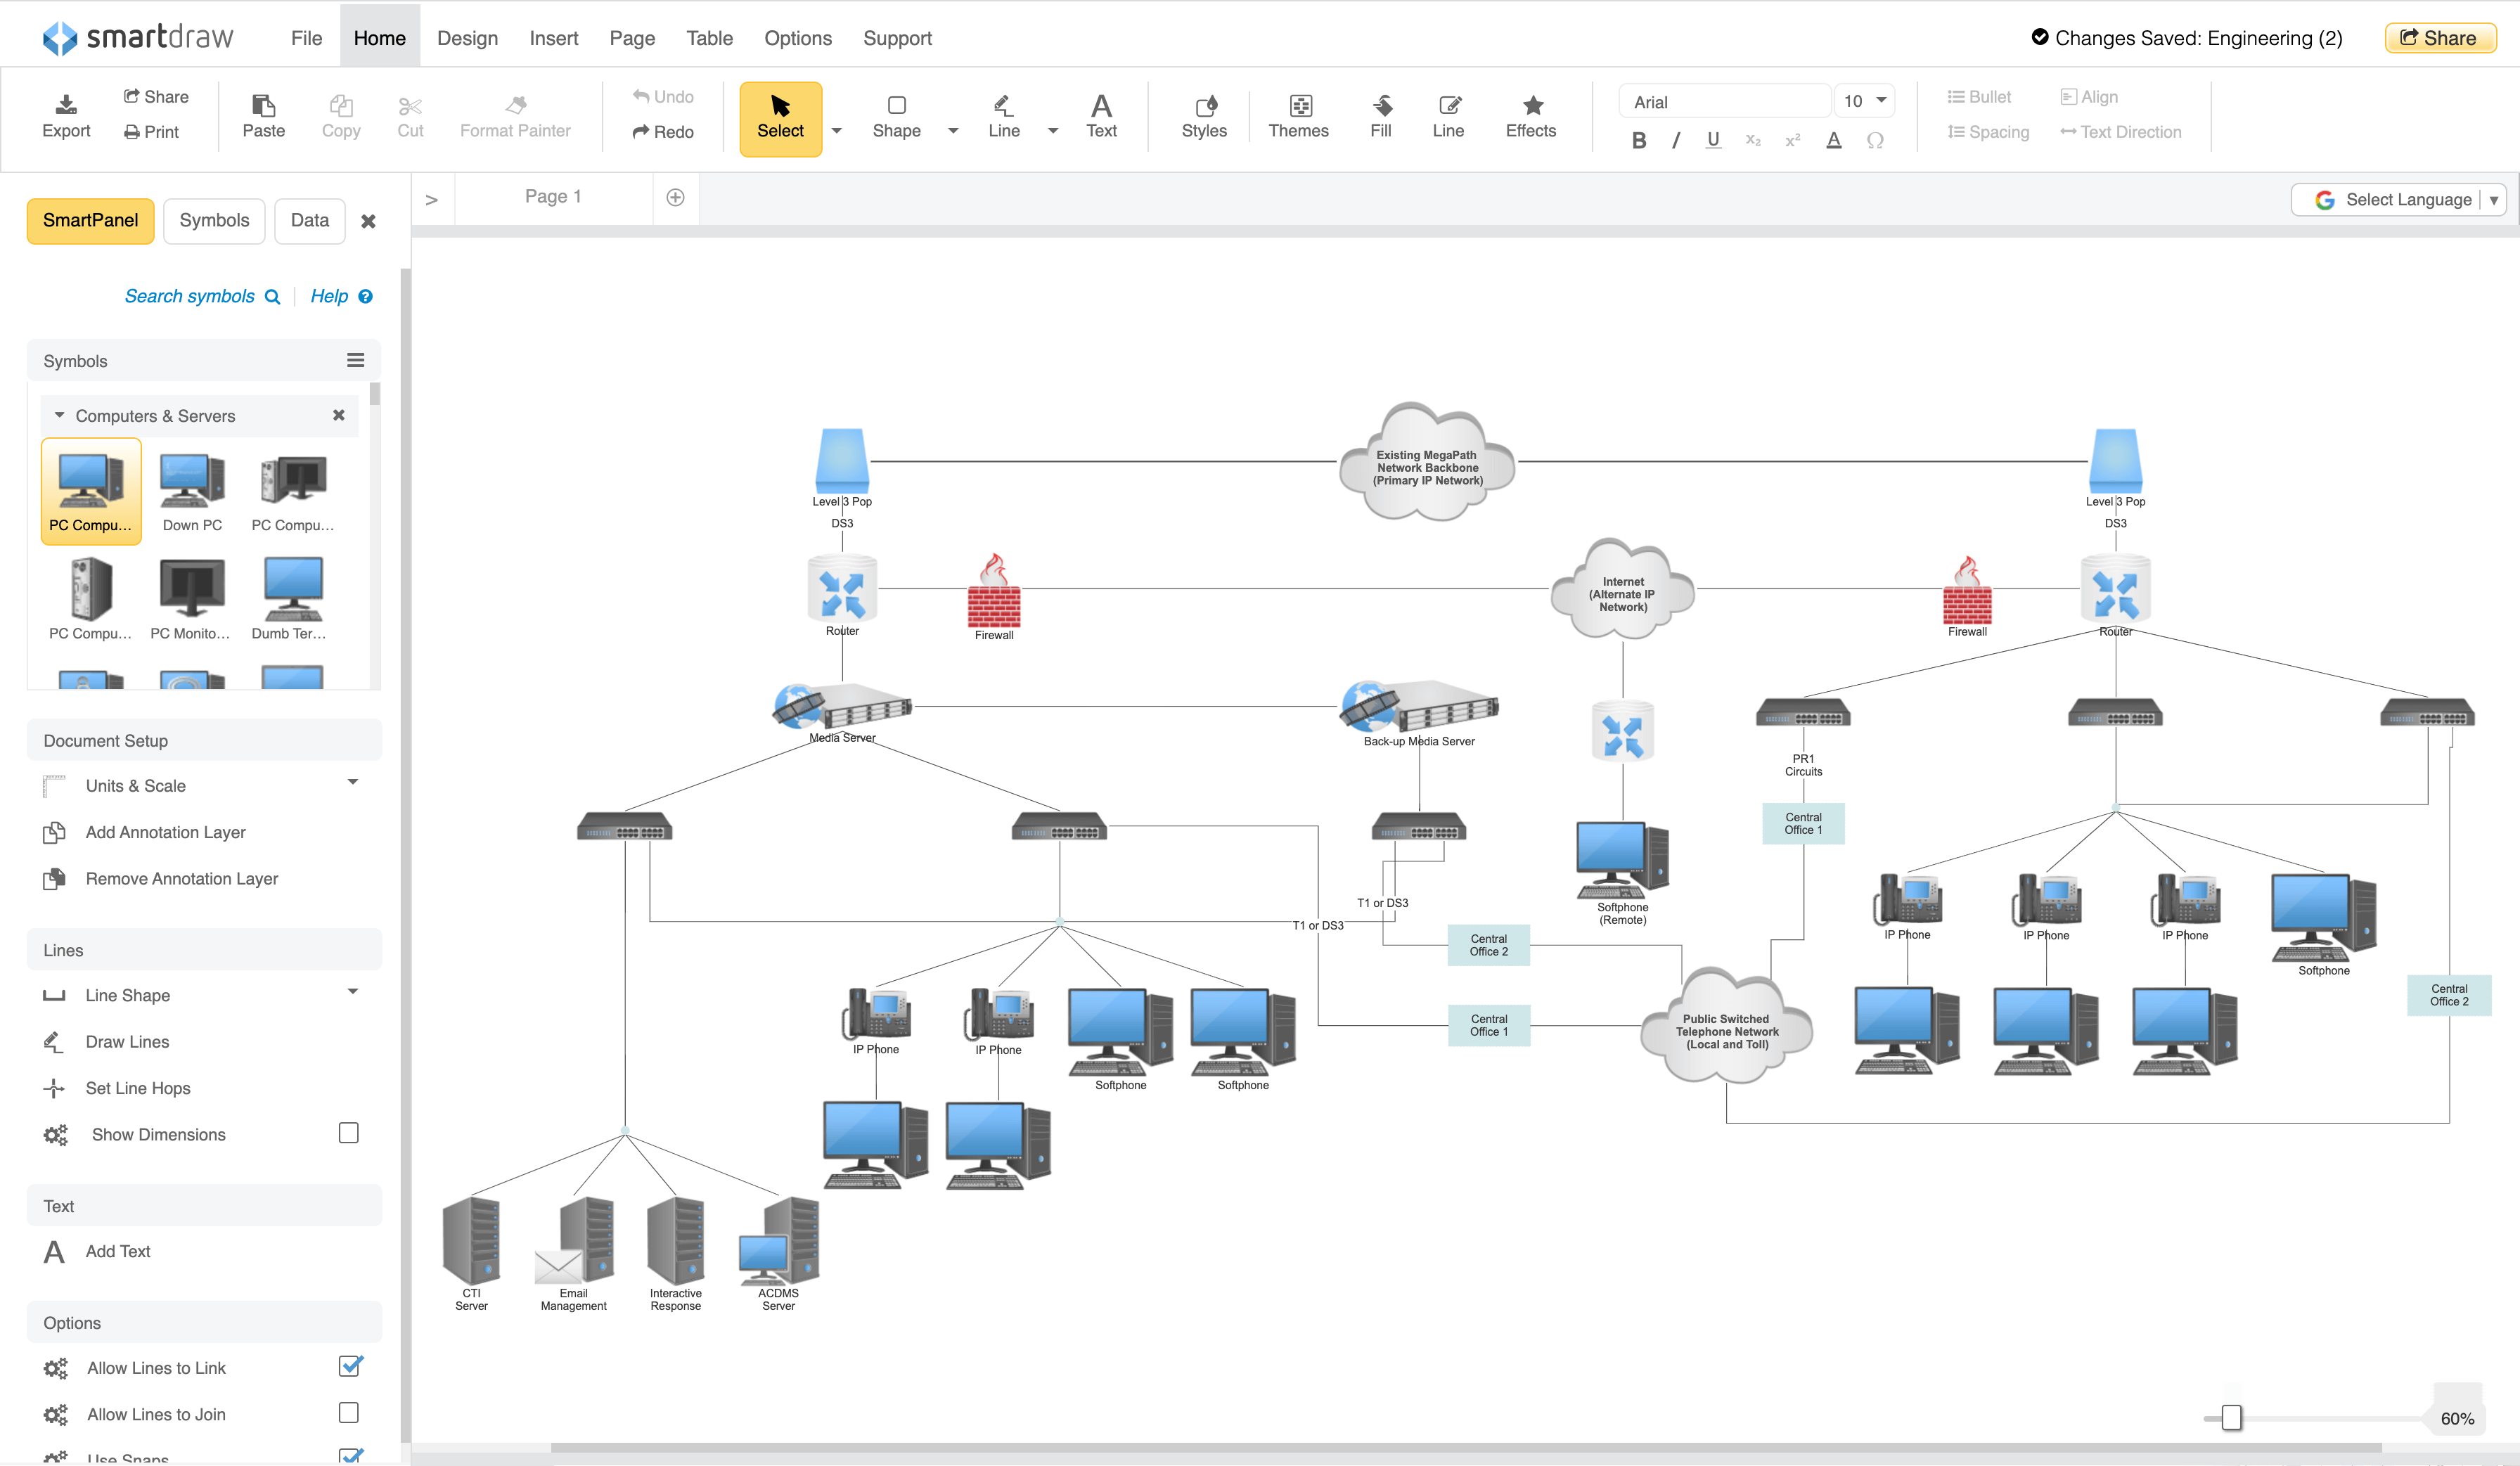The height and width of the screenshot is (1466, 2520).
Task: Click the Export icon
Action: [x=66, y=105]
